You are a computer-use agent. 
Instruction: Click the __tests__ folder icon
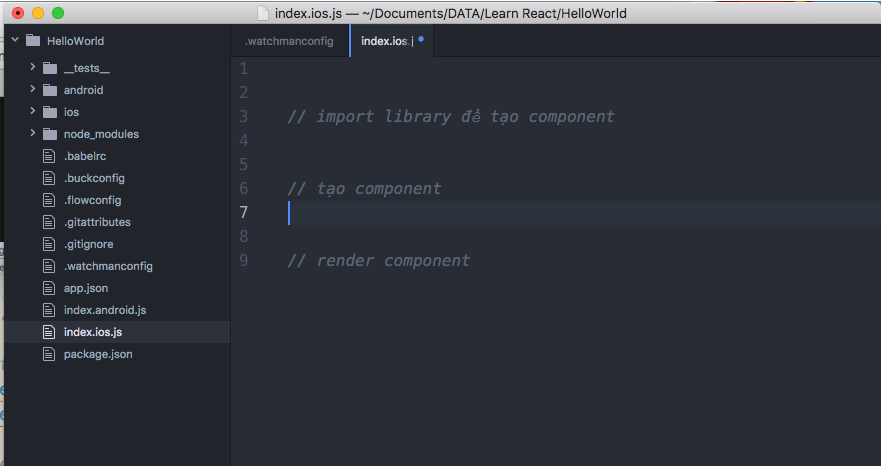(x=50, y=68)
